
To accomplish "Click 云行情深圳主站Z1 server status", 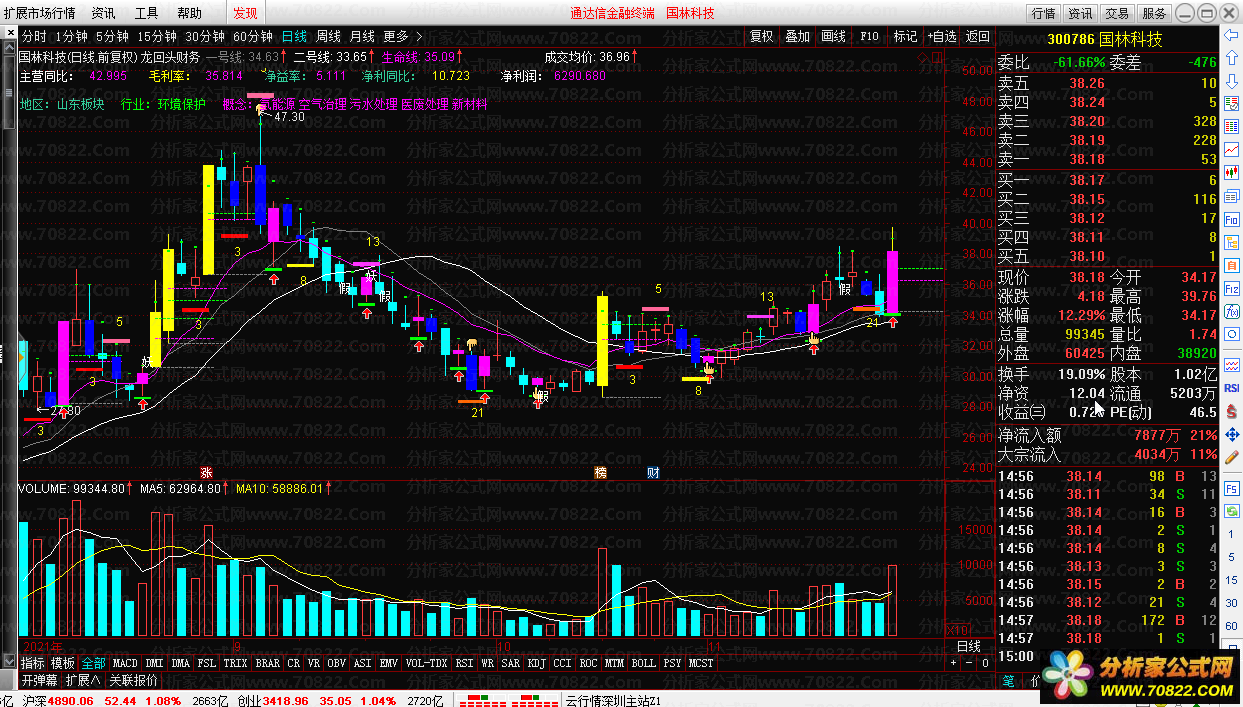I will click(x=613, y=700).
